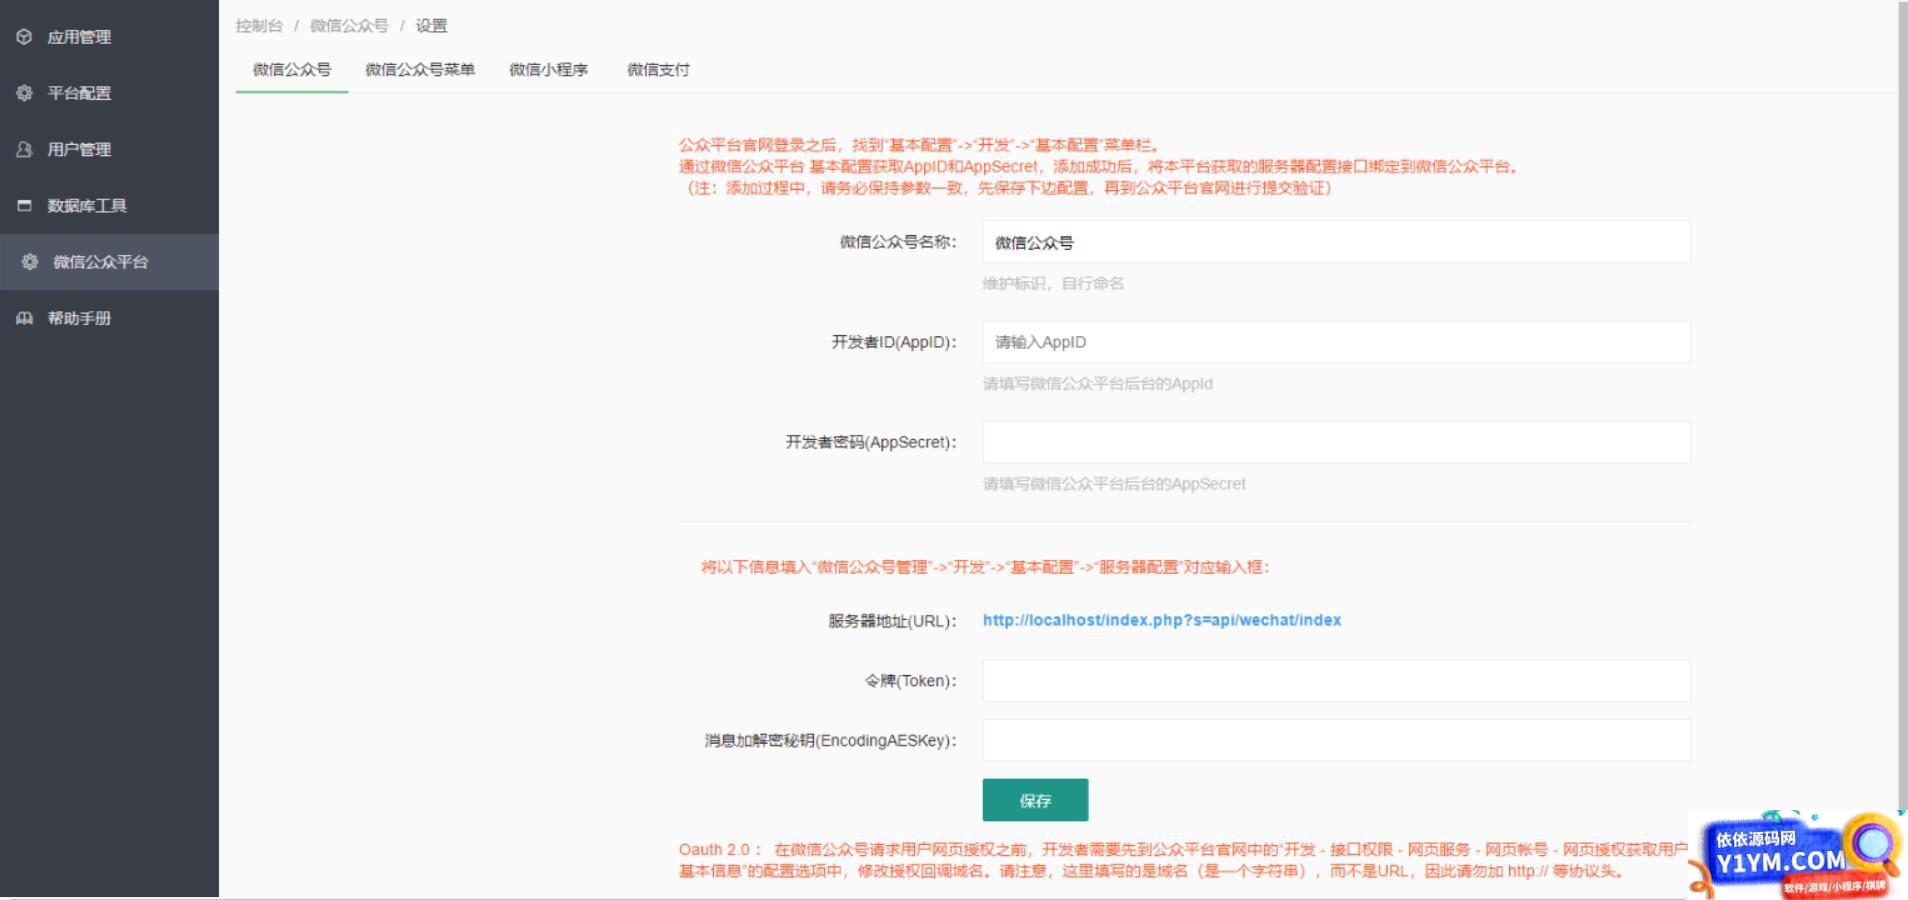This screenshot has height=900, width=1908.
Task: Open 平台配置 menu item
Action: click(109, 93)
